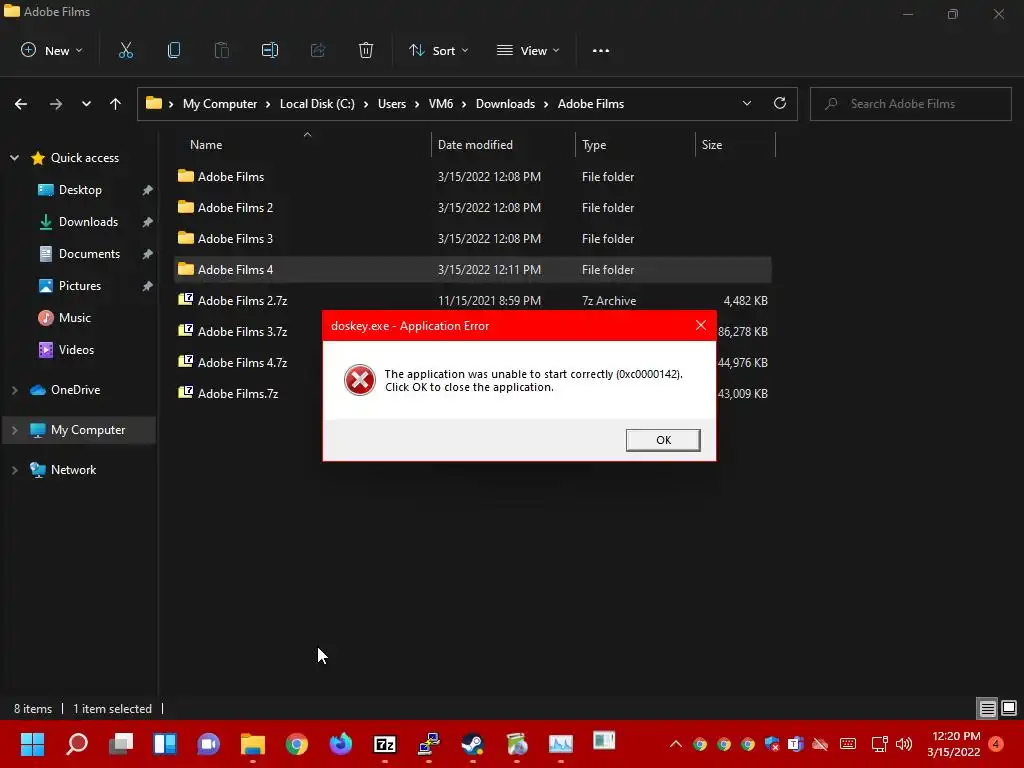
Task: Open taskbar Search magnifier
Action: point(77,743)
